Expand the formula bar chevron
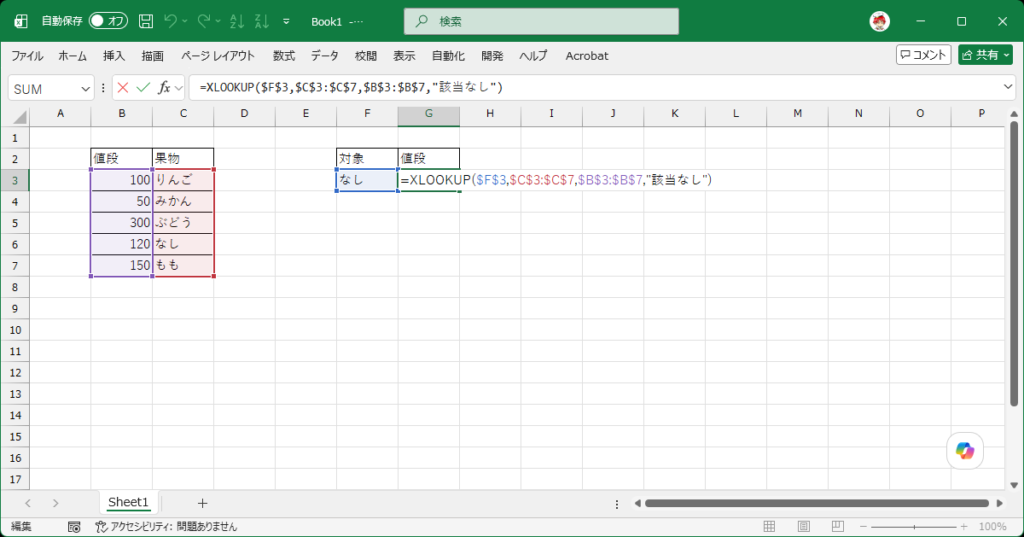This screenshot has height=537, width=1024. click(1008, 87)
